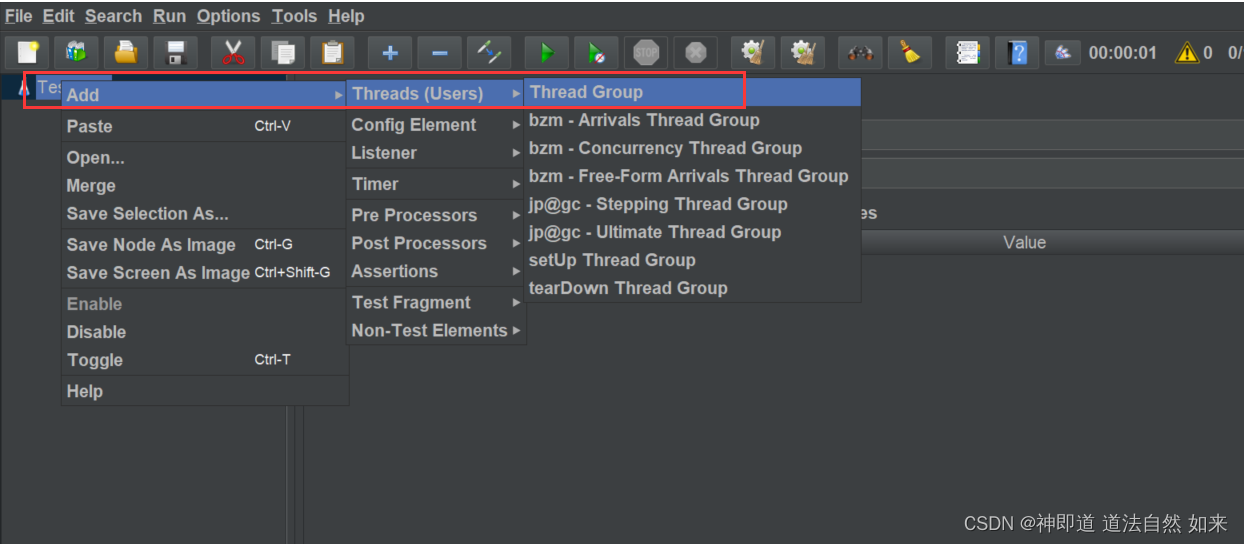
Task: Click the Help question mark toolbar icon
Action: pyautogui.click(x=1018, y=53)
